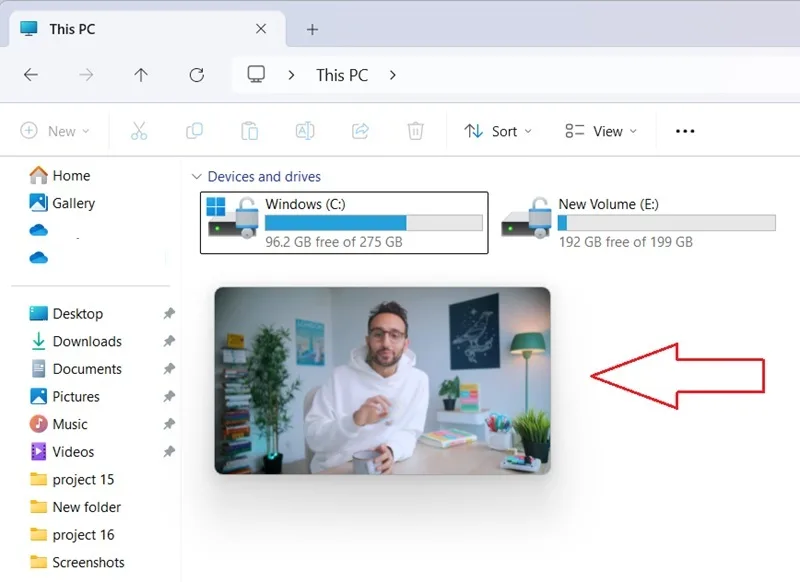This screenshot has width=800, height=582.
Task: Select the New Volume (E:) drive
Action: [x=638, y=223]
